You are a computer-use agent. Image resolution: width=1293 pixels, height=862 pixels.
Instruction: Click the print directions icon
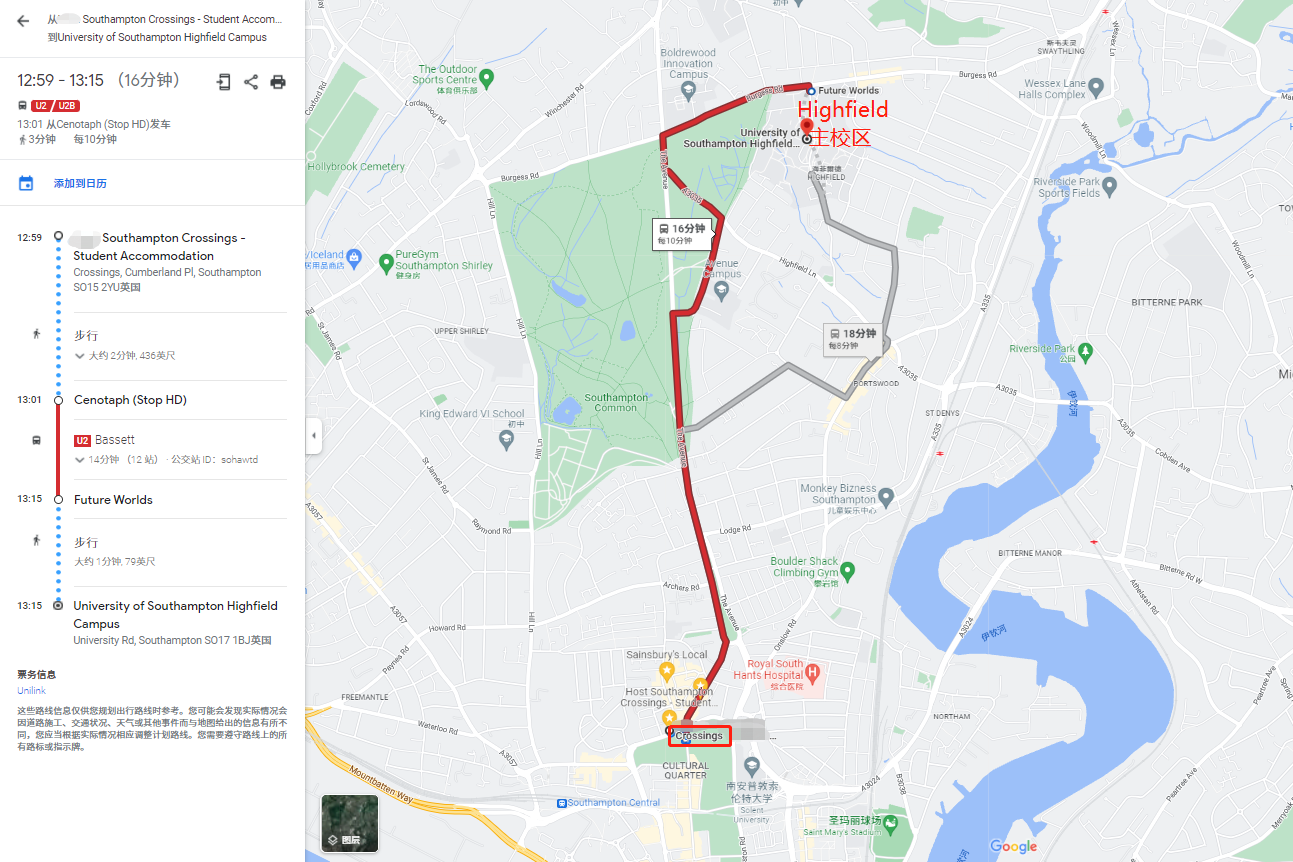tap(278, 82)
